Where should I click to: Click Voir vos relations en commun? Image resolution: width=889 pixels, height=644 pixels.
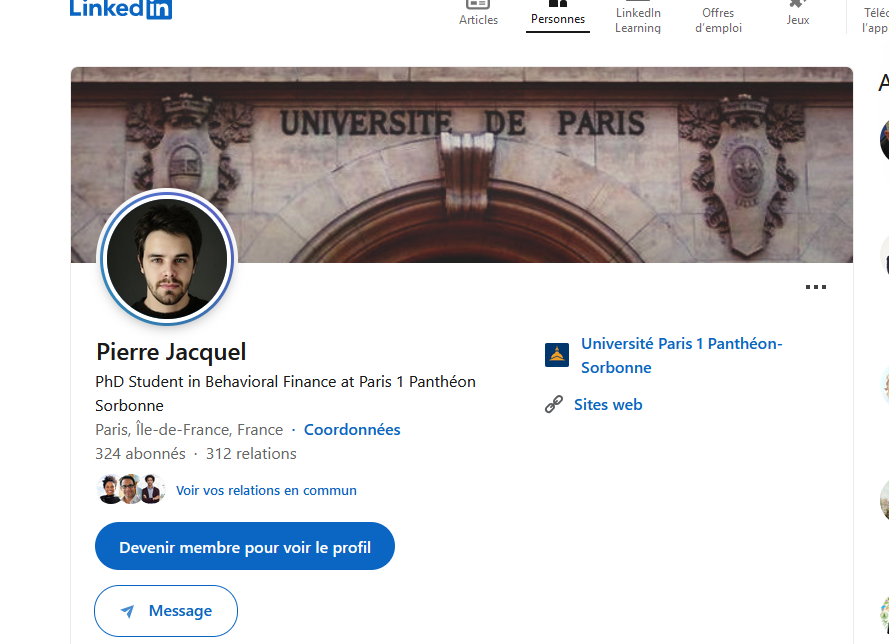(x=266, y=490)
